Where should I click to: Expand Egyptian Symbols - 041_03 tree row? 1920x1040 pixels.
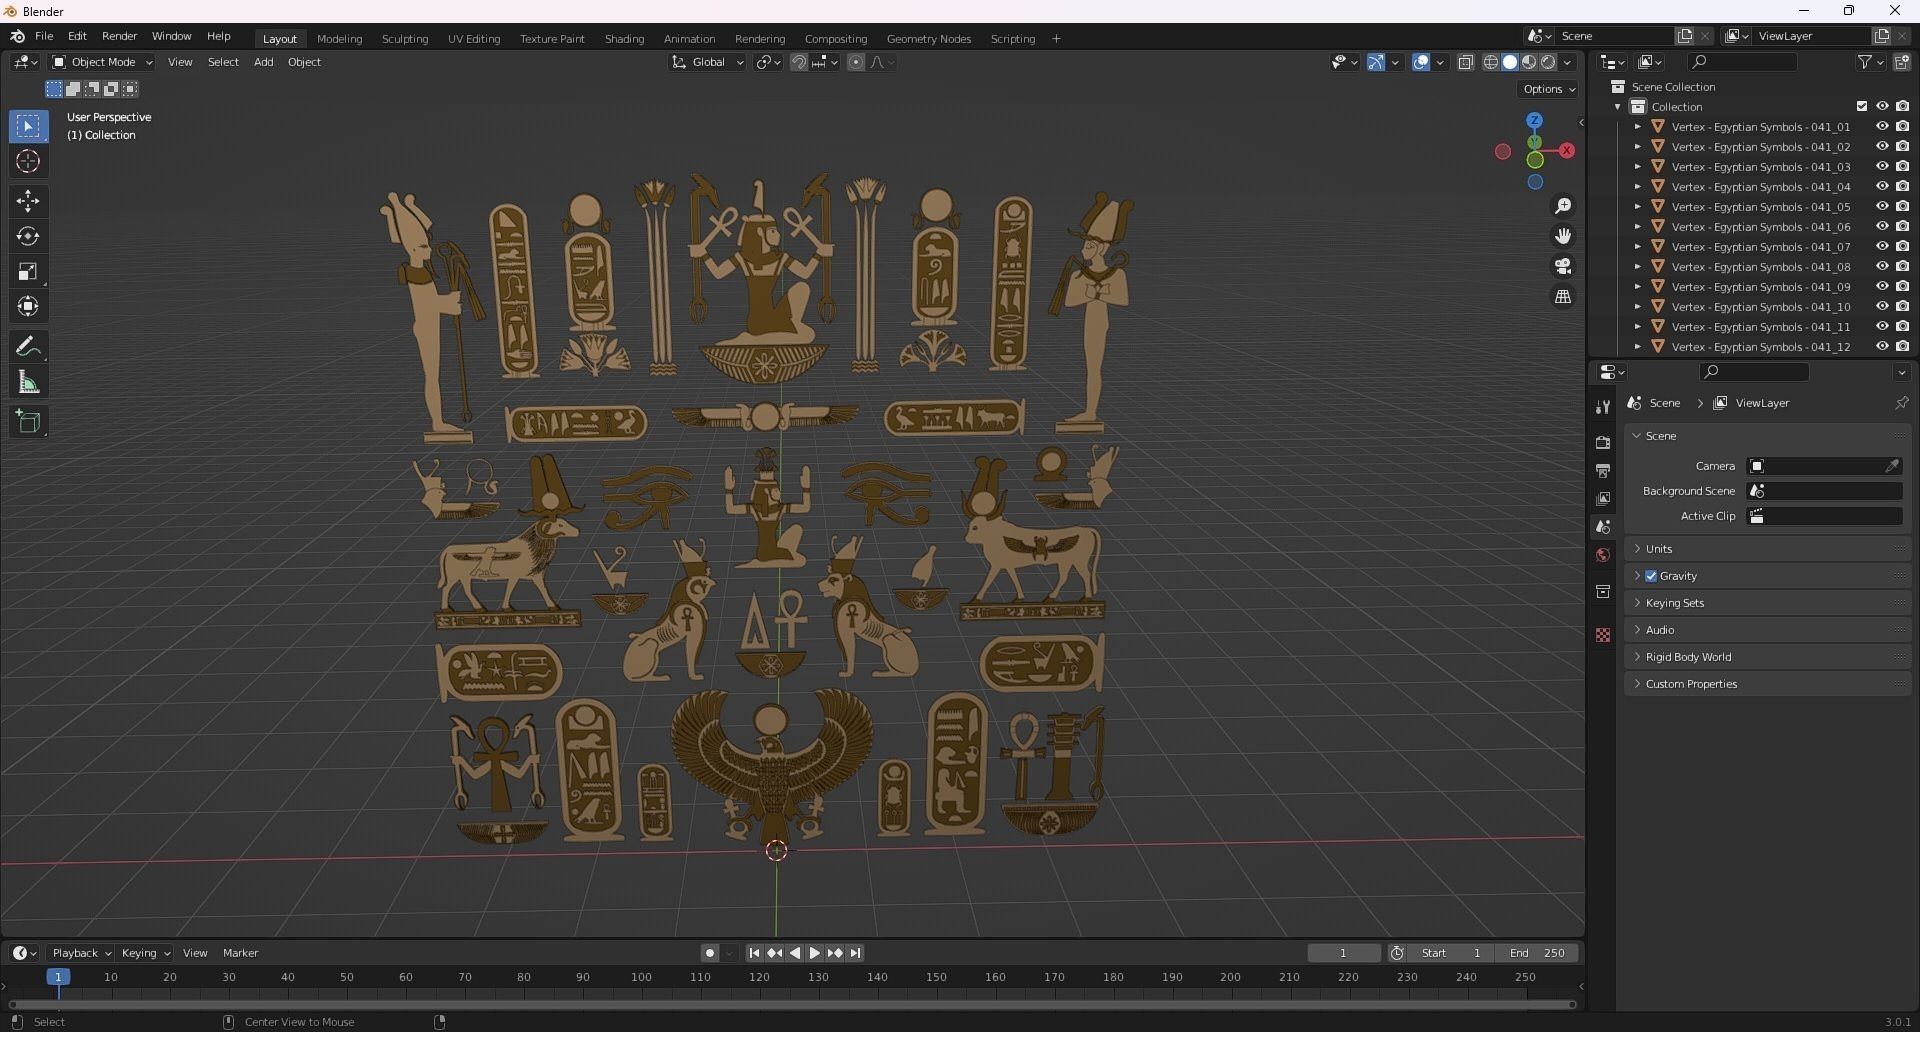(1637, 167)
